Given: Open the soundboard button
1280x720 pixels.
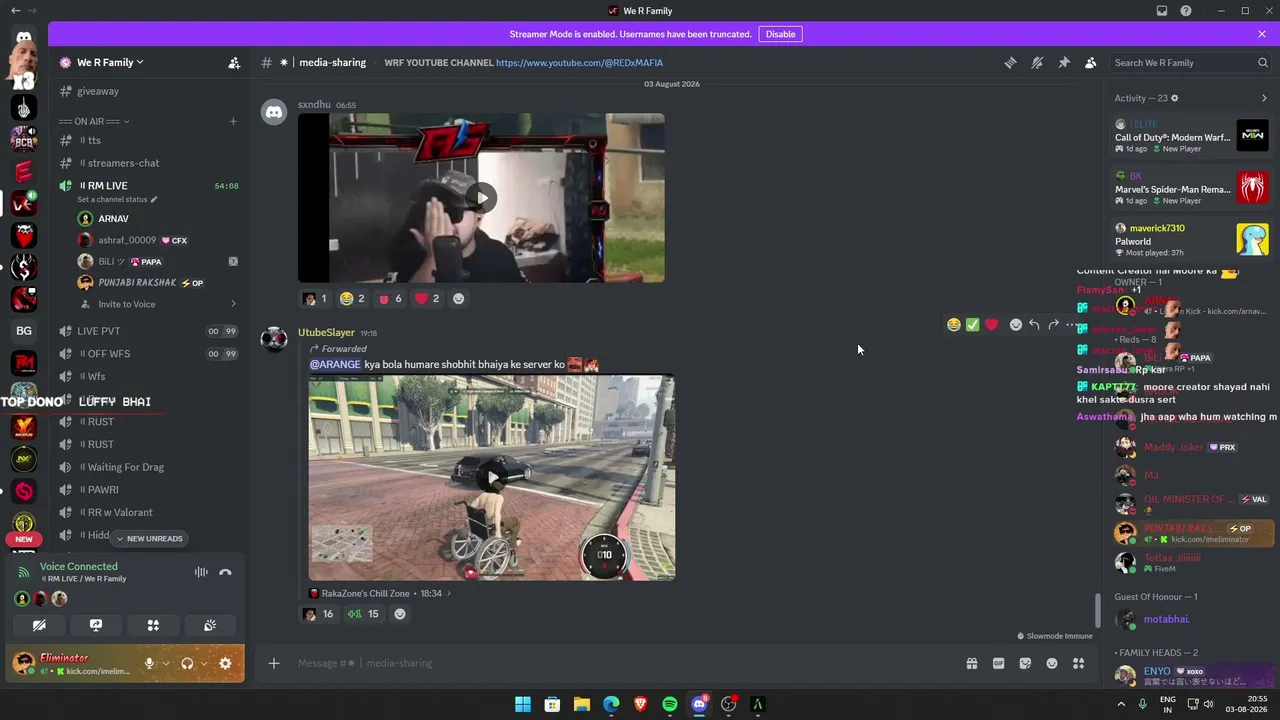Looking at the screenshot, I should pos(210,625).
